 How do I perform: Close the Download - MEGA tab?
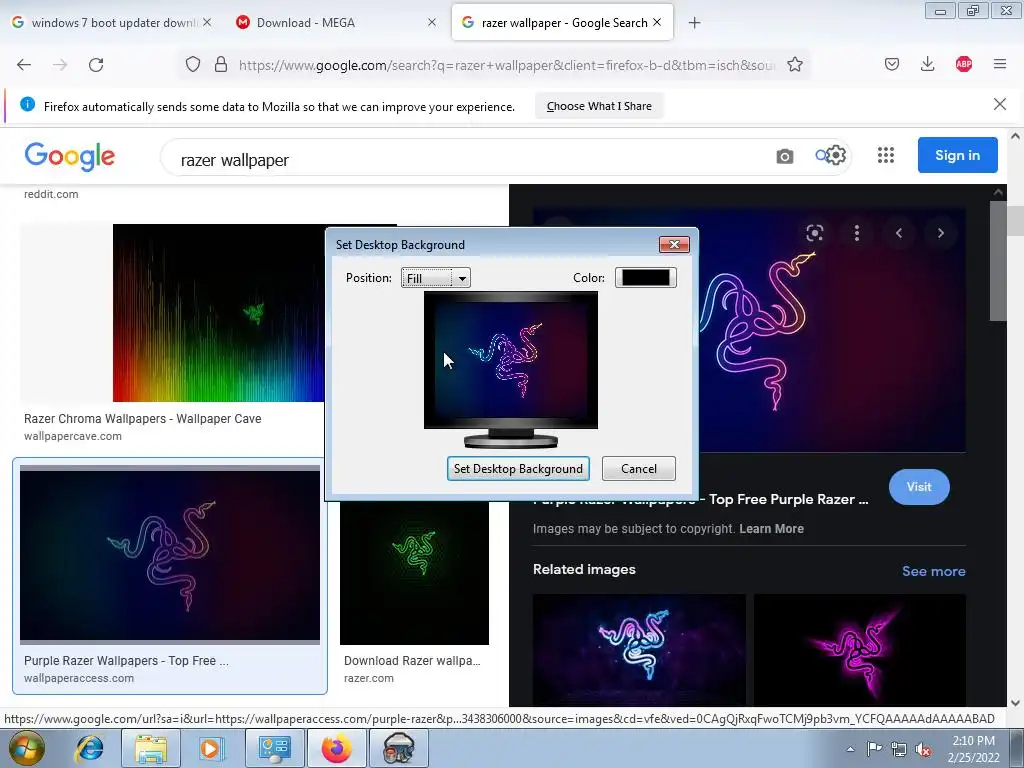(x=432, y=22)
